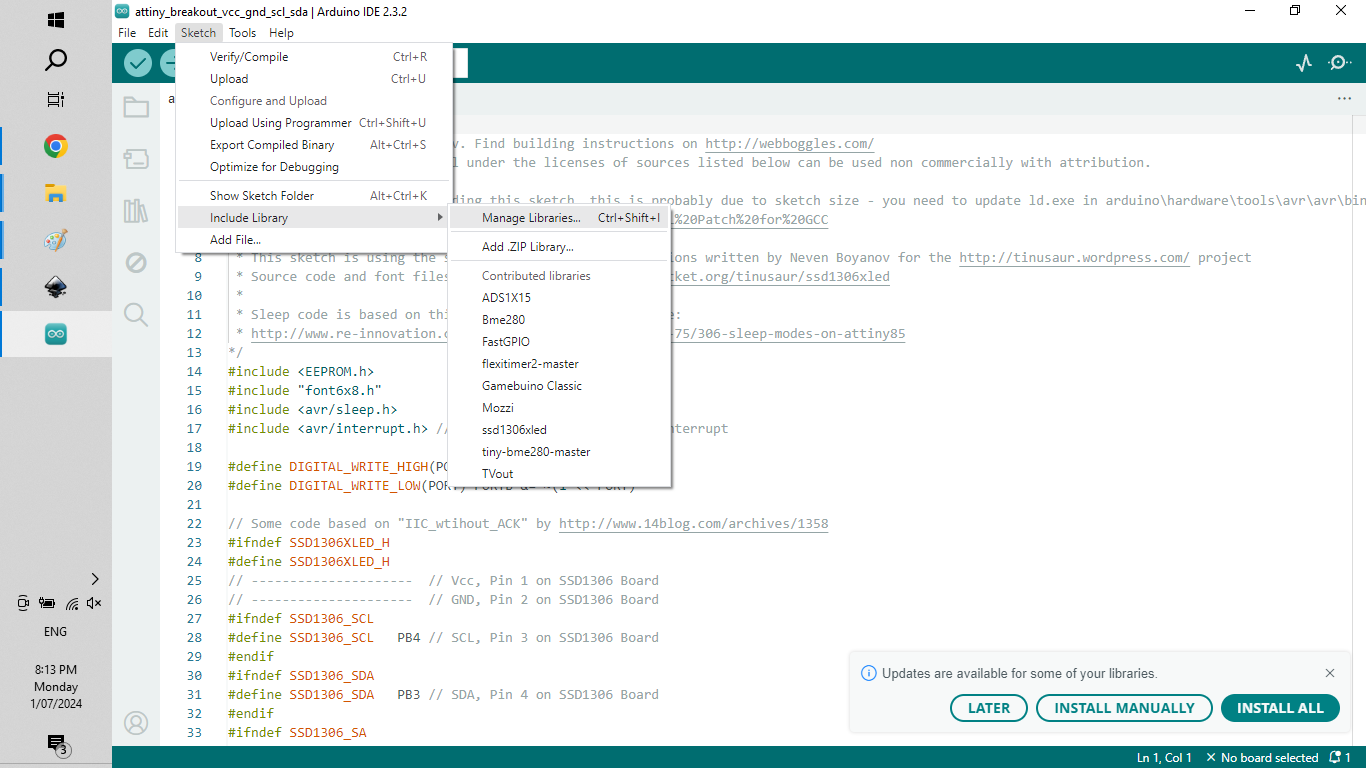This screenshot has width=1366, height=768.
Task: Open Windows Start menu
Action: (x=56, y=20)
